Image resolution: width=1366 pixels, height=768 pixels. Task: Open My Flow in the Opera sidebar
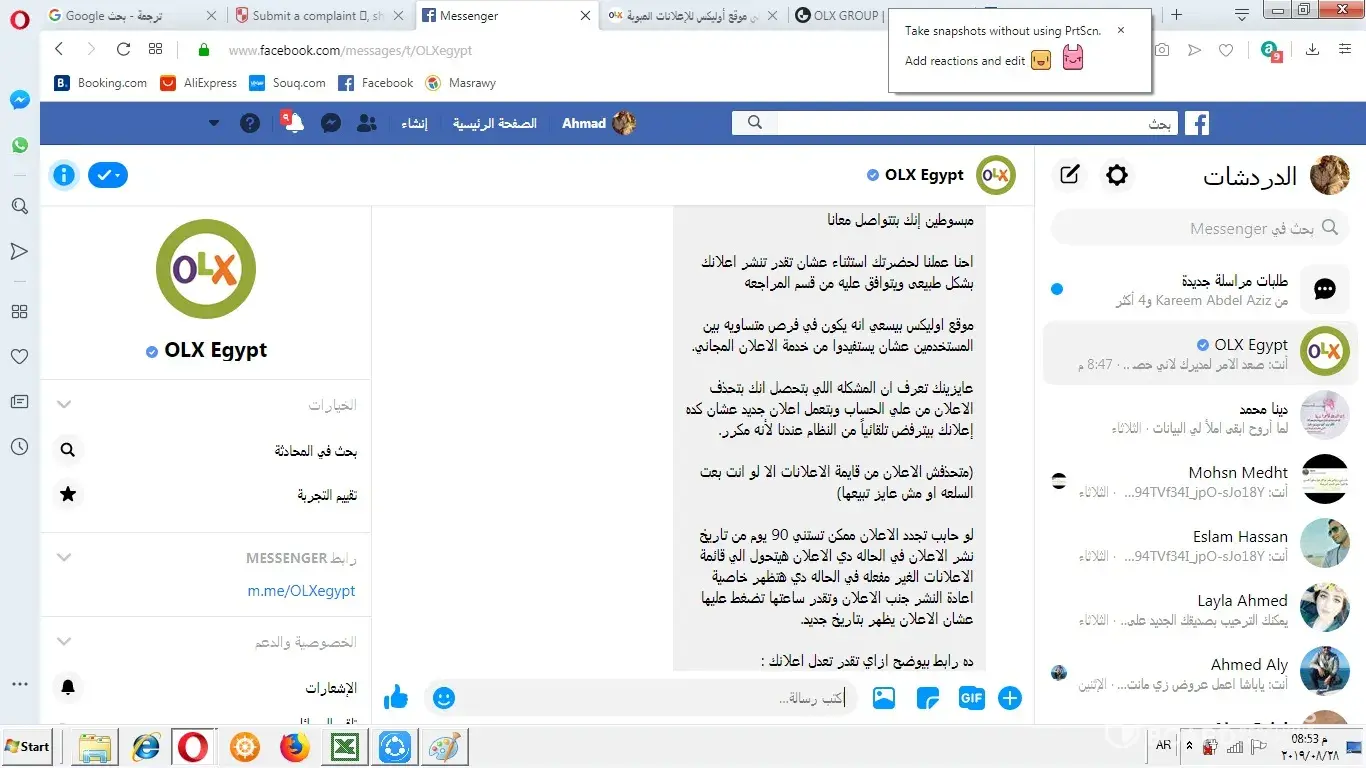[x=19, y=251]
